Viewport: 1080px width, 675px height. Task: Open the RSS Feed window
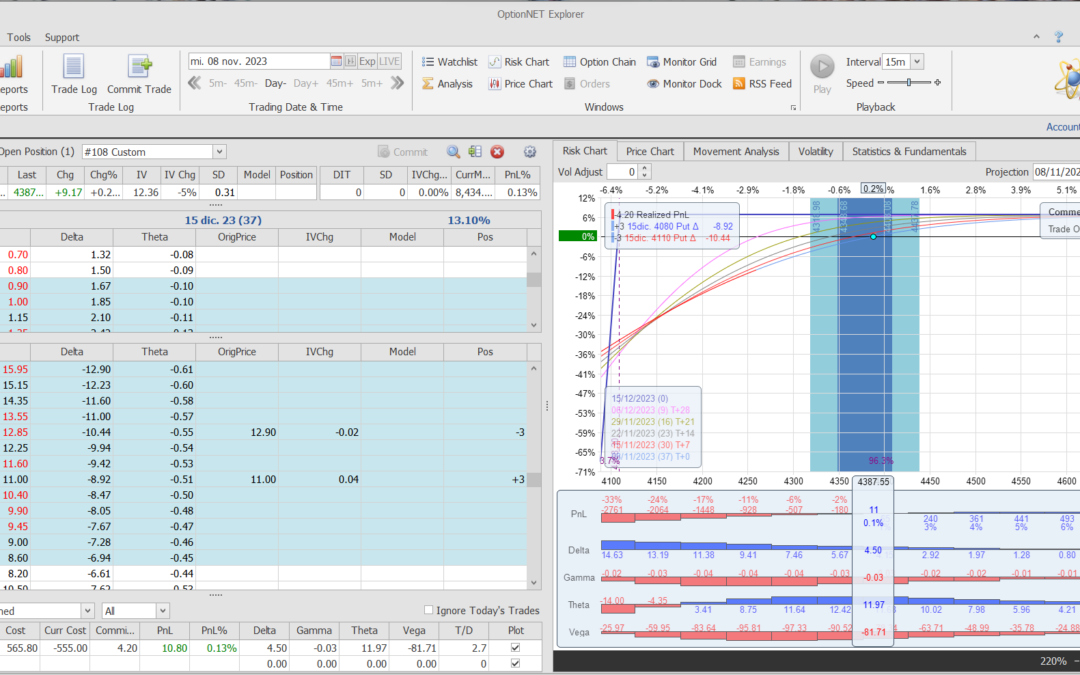tap(762, 84)
